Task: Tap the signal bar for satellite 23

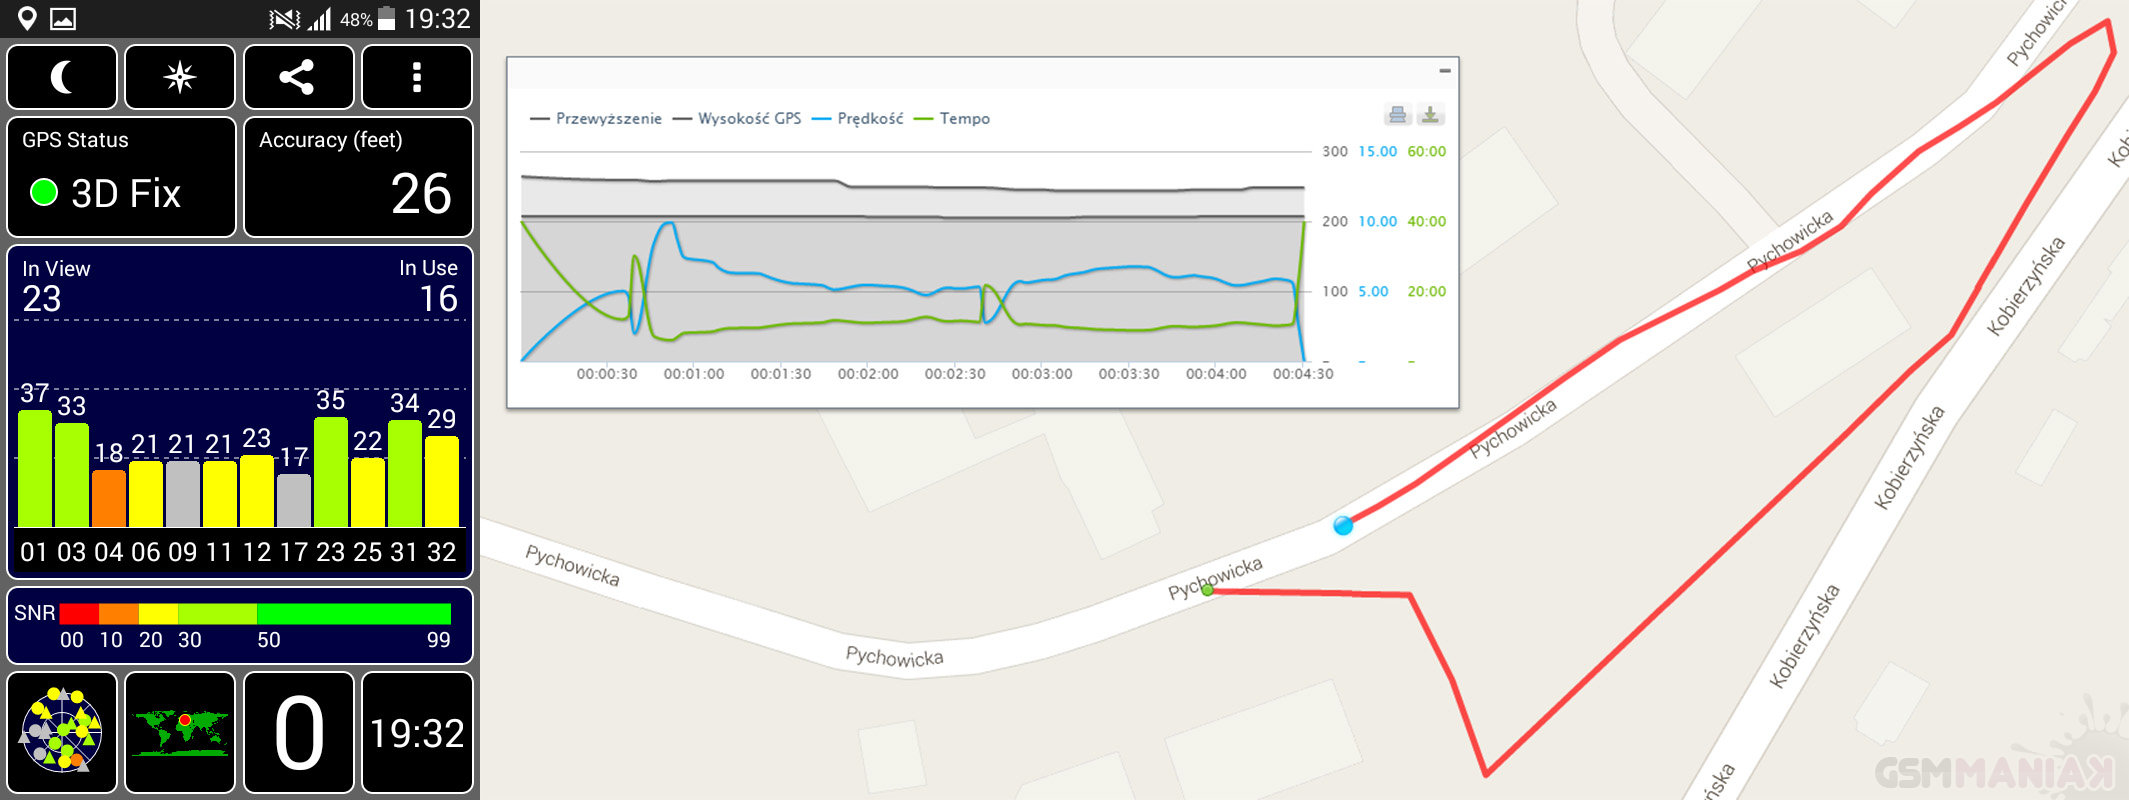Action: tap(330, 472)
